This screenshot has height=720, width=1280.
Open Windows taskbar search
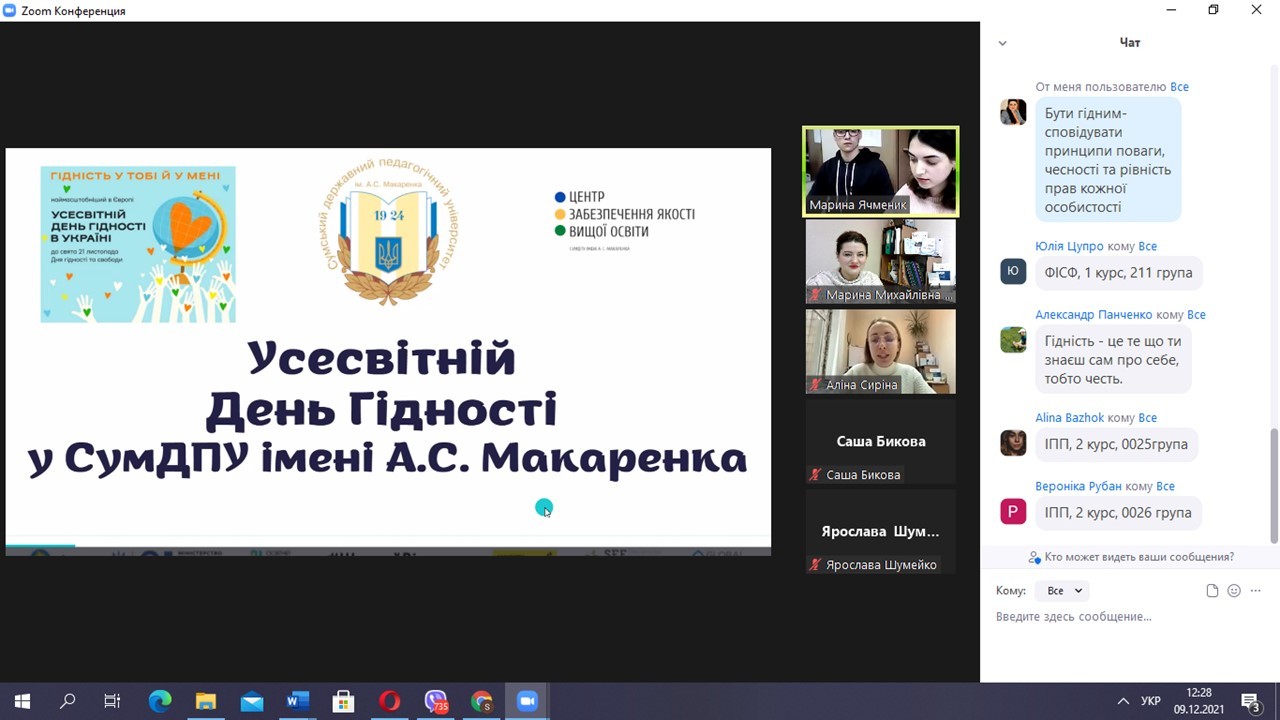click(68, 702)
